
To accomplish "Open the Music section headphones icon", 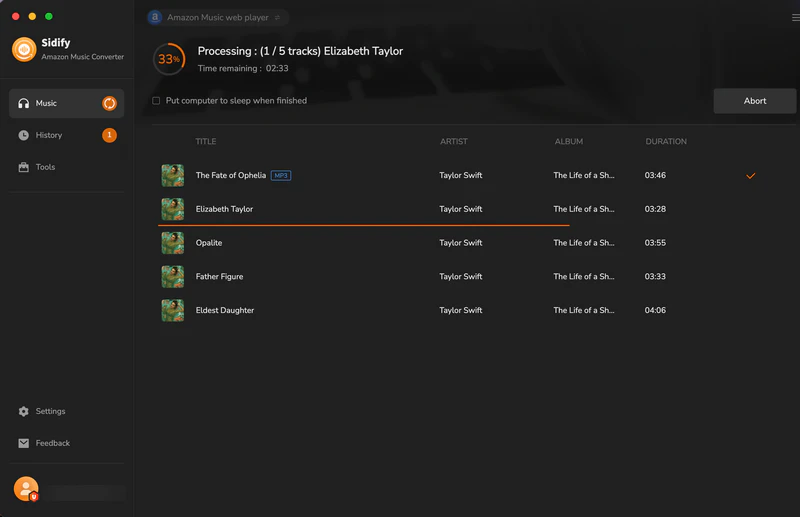I will click(23, 104).
